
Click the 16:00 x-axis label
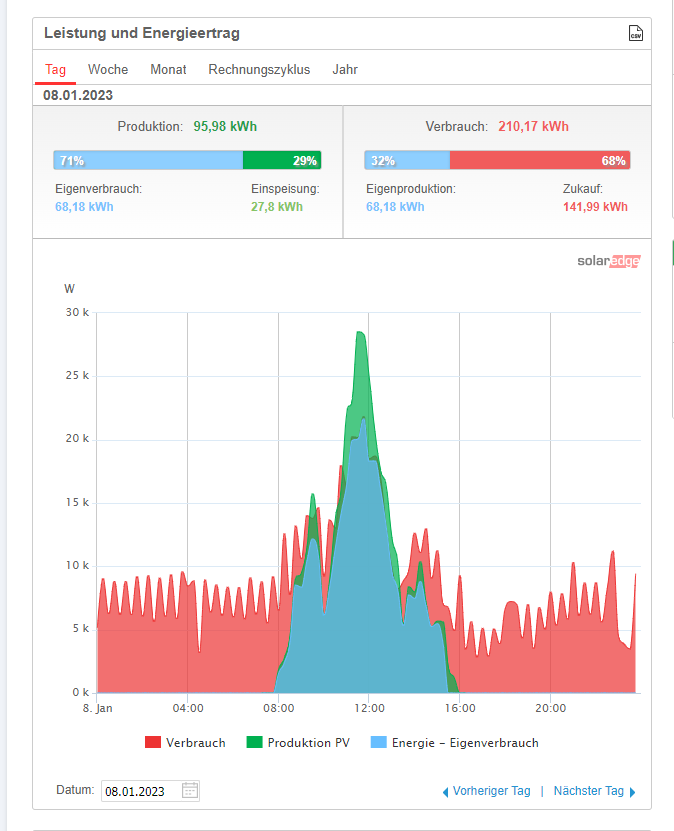tap(460, 708)
